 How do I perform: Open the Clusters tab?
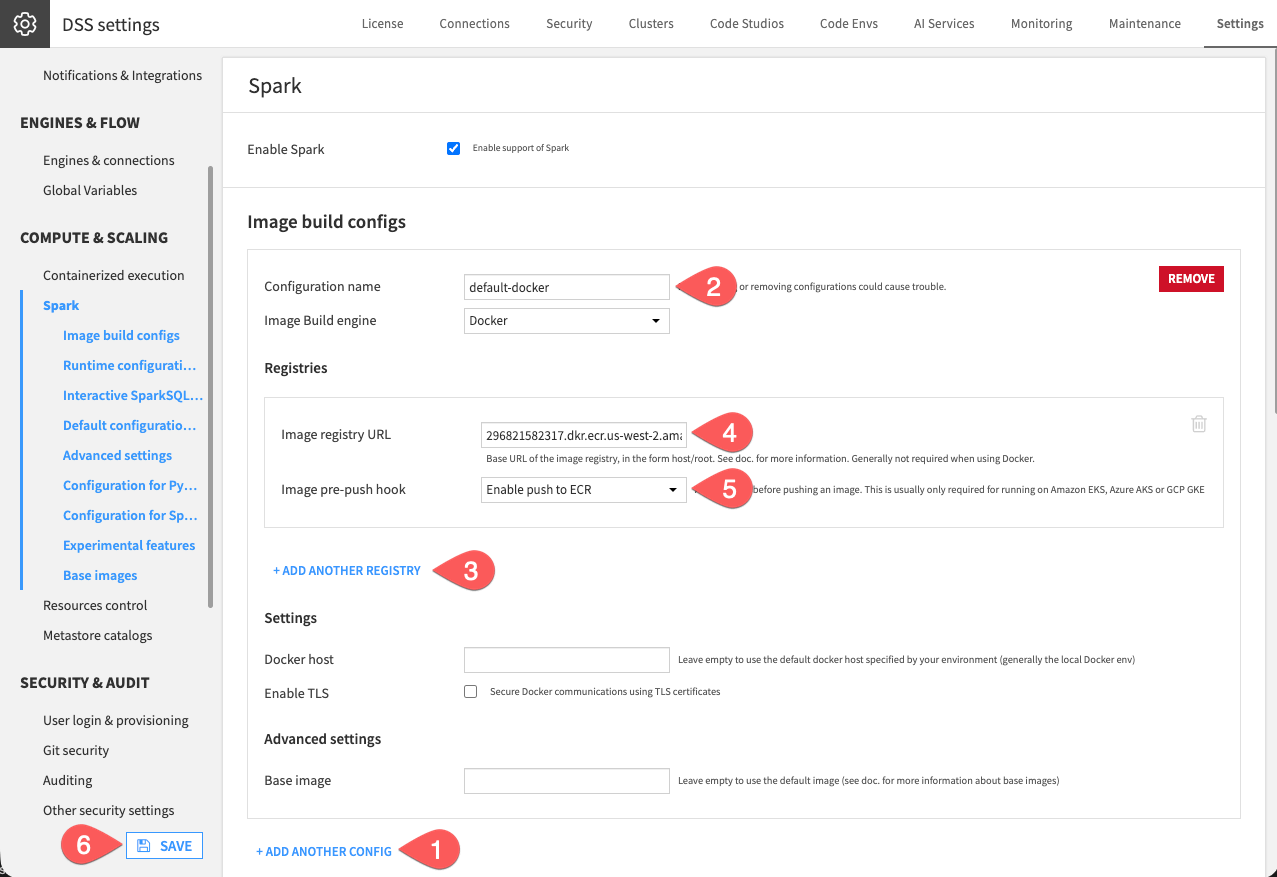[x=651, y=24]
